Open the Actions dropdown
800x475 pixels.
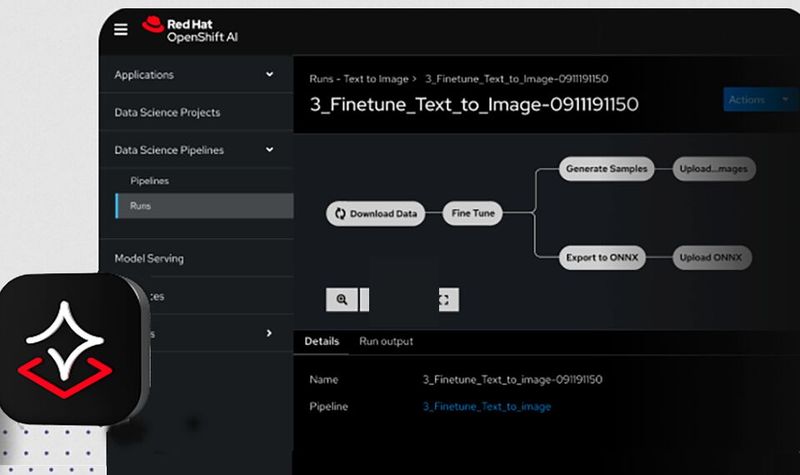coord(755,100)
